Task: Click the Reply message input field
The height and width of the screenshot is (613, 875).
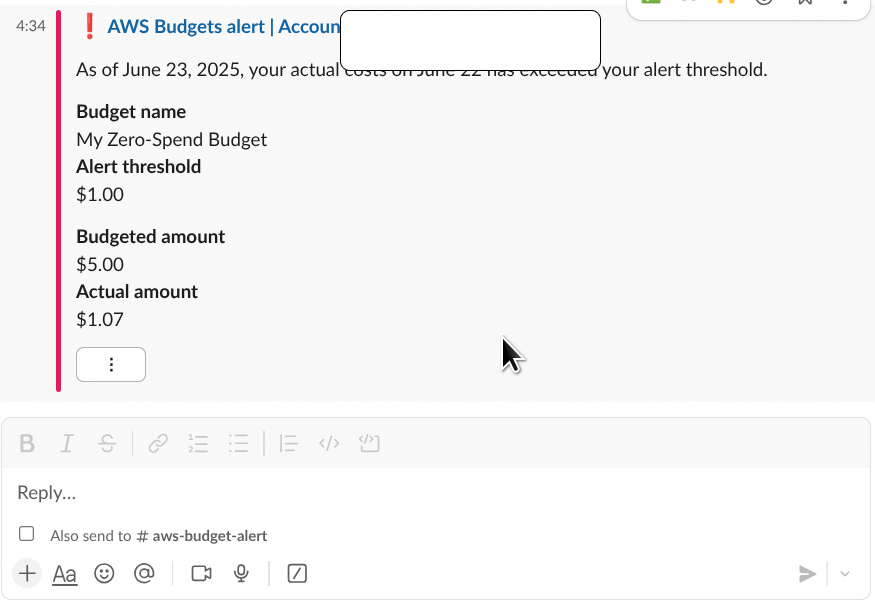Action: 435,493
